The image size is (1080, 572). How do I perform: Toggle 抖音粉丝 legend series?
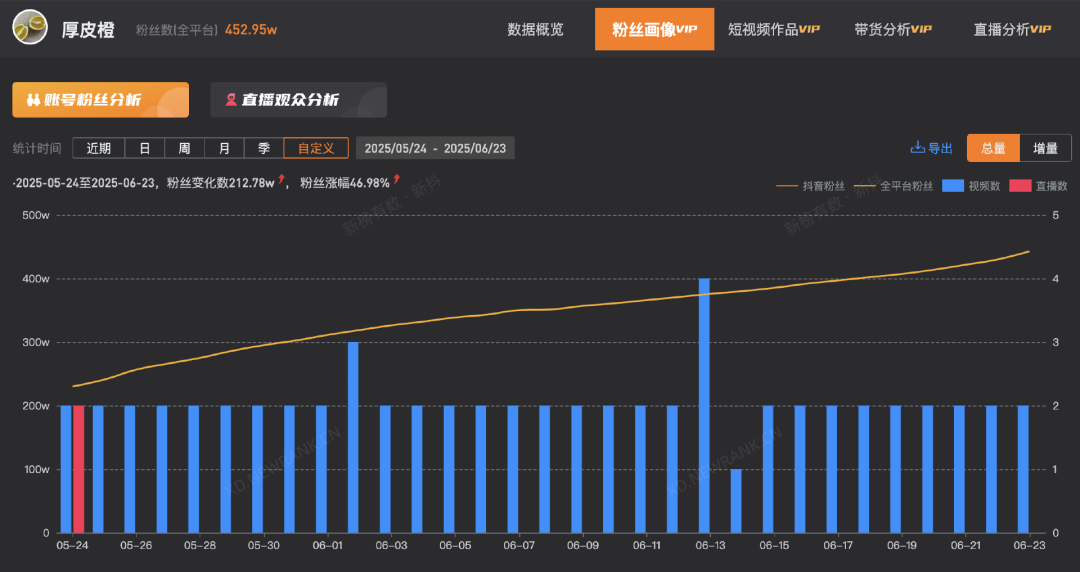point(811,186)
